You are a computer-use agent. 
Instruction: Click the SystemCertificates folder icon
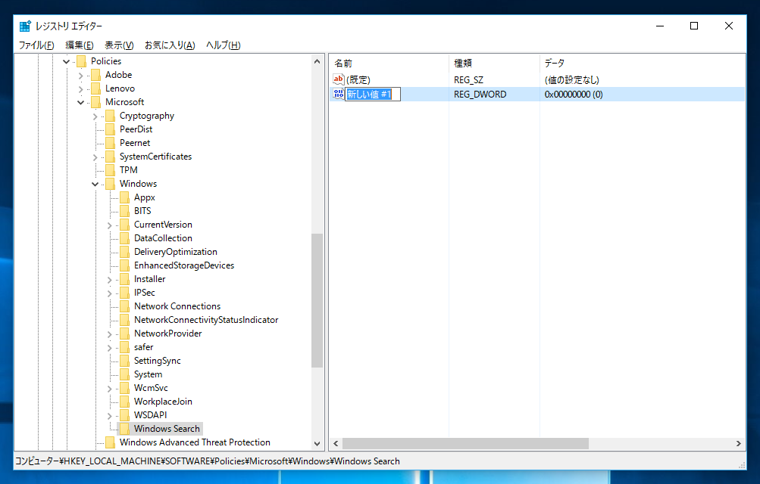pyautogui.click(x=111, y=156)
